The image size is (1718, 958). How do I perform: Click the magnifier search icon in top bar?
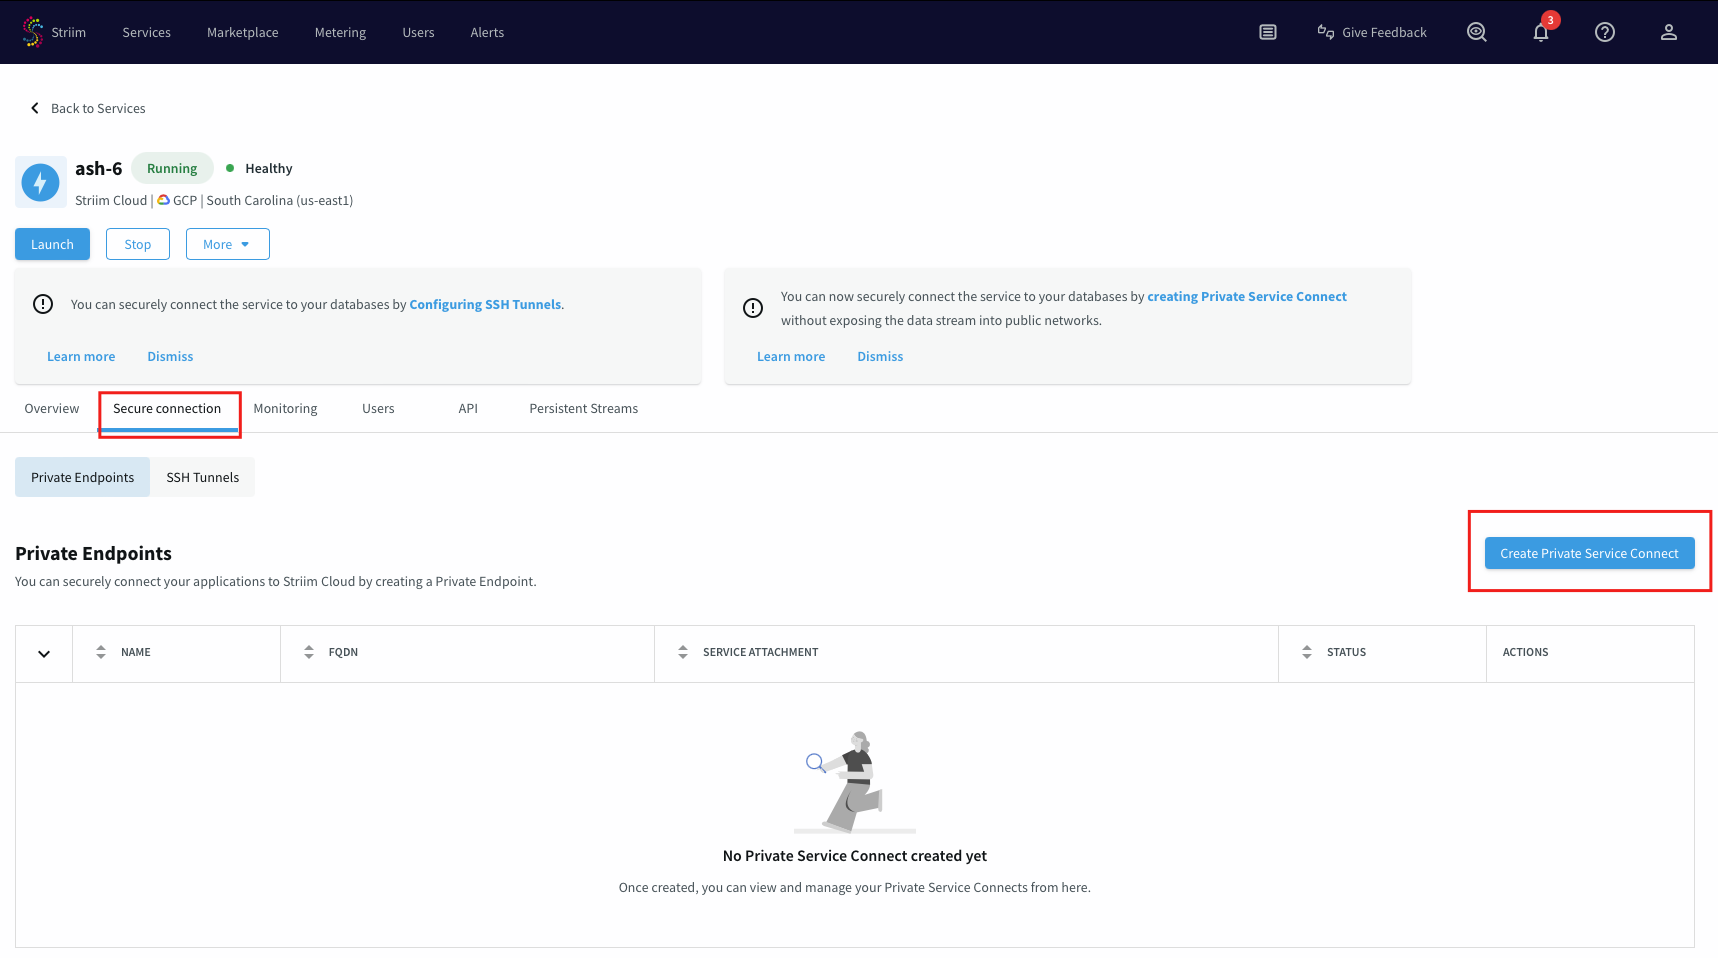click(1476, 32)
